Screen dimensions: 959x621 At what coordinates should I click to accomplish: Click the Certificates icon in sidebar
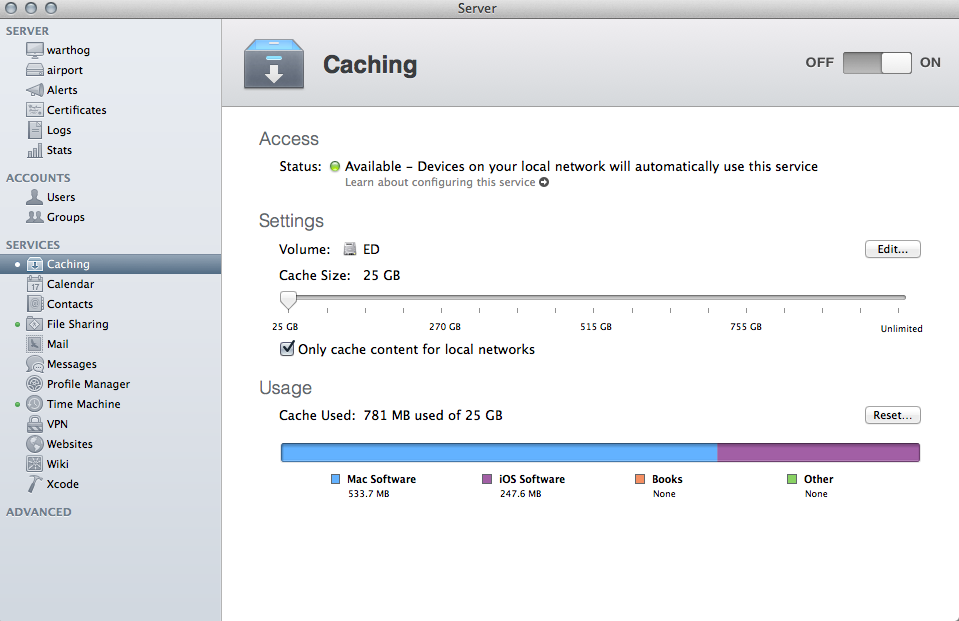(x=34, y=110)
